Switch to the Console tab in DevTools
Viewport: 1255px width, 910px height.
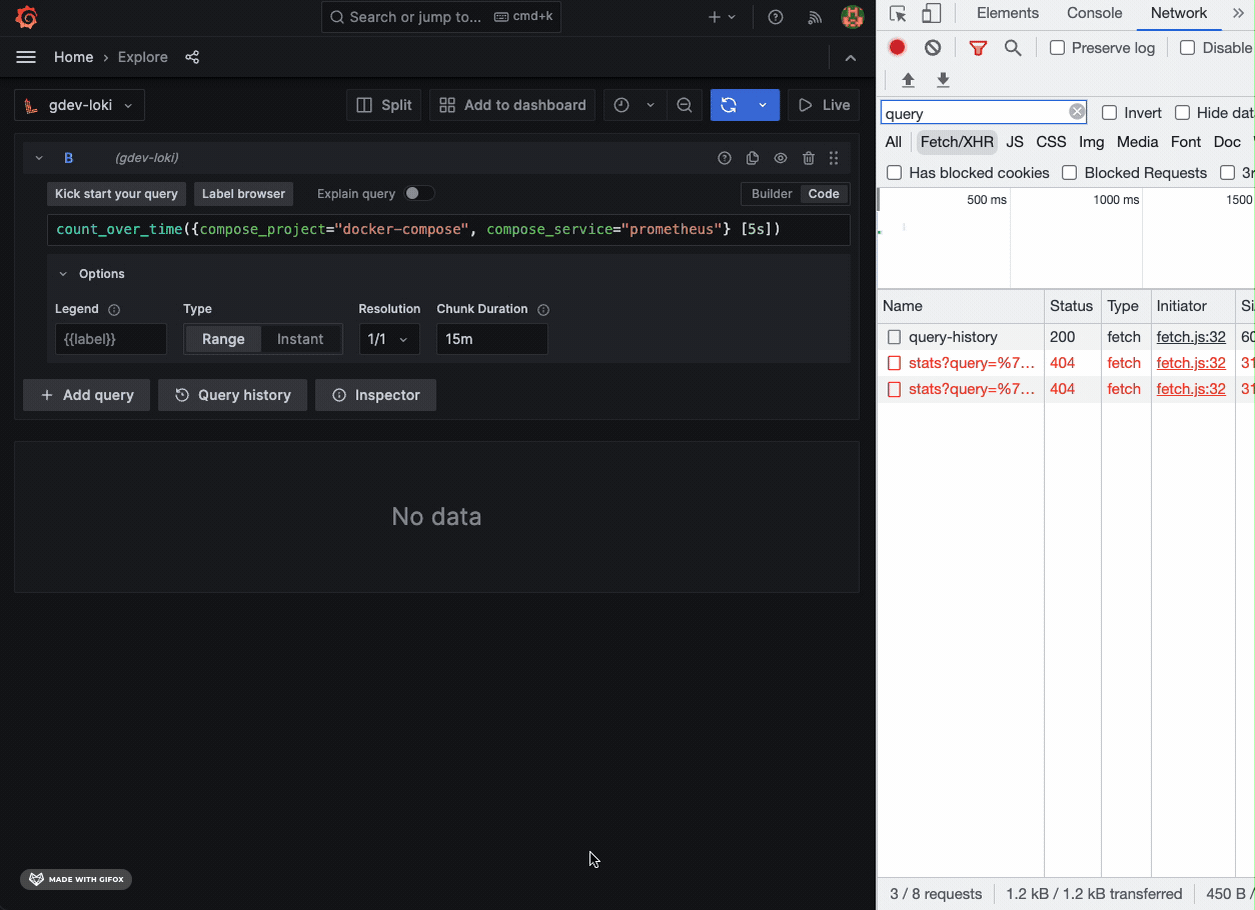pyautogui.click(x=1093, y=13)
